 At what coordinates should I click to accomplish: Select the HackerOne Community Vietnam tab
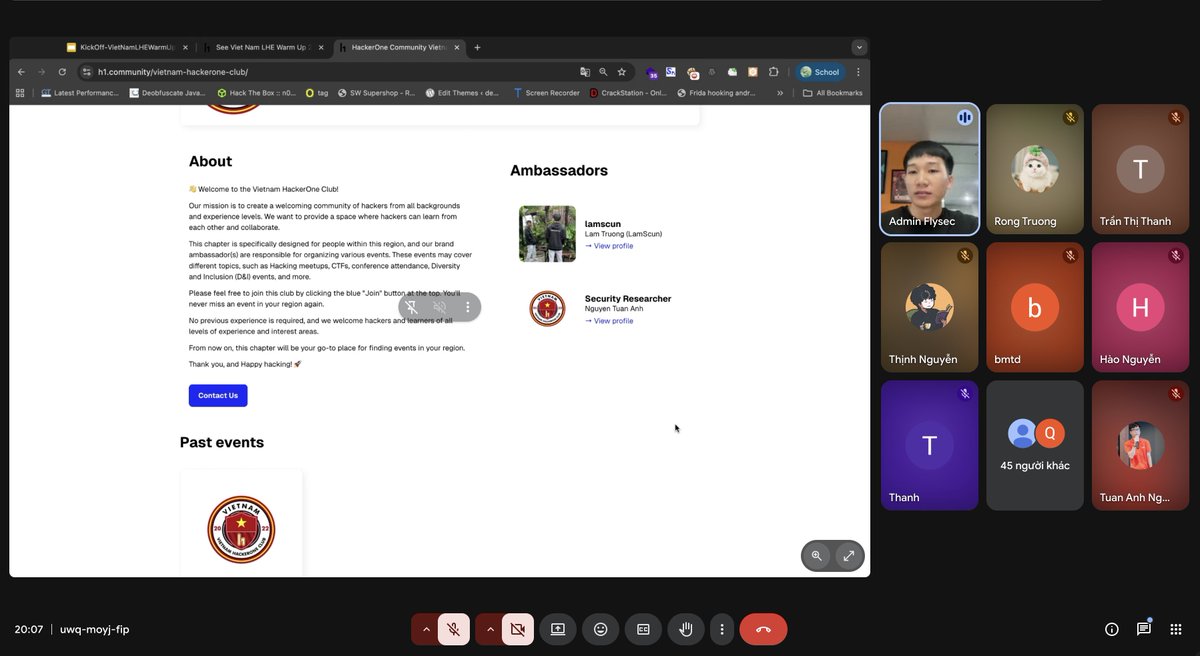pyautogui.click(x=398, y=47)
